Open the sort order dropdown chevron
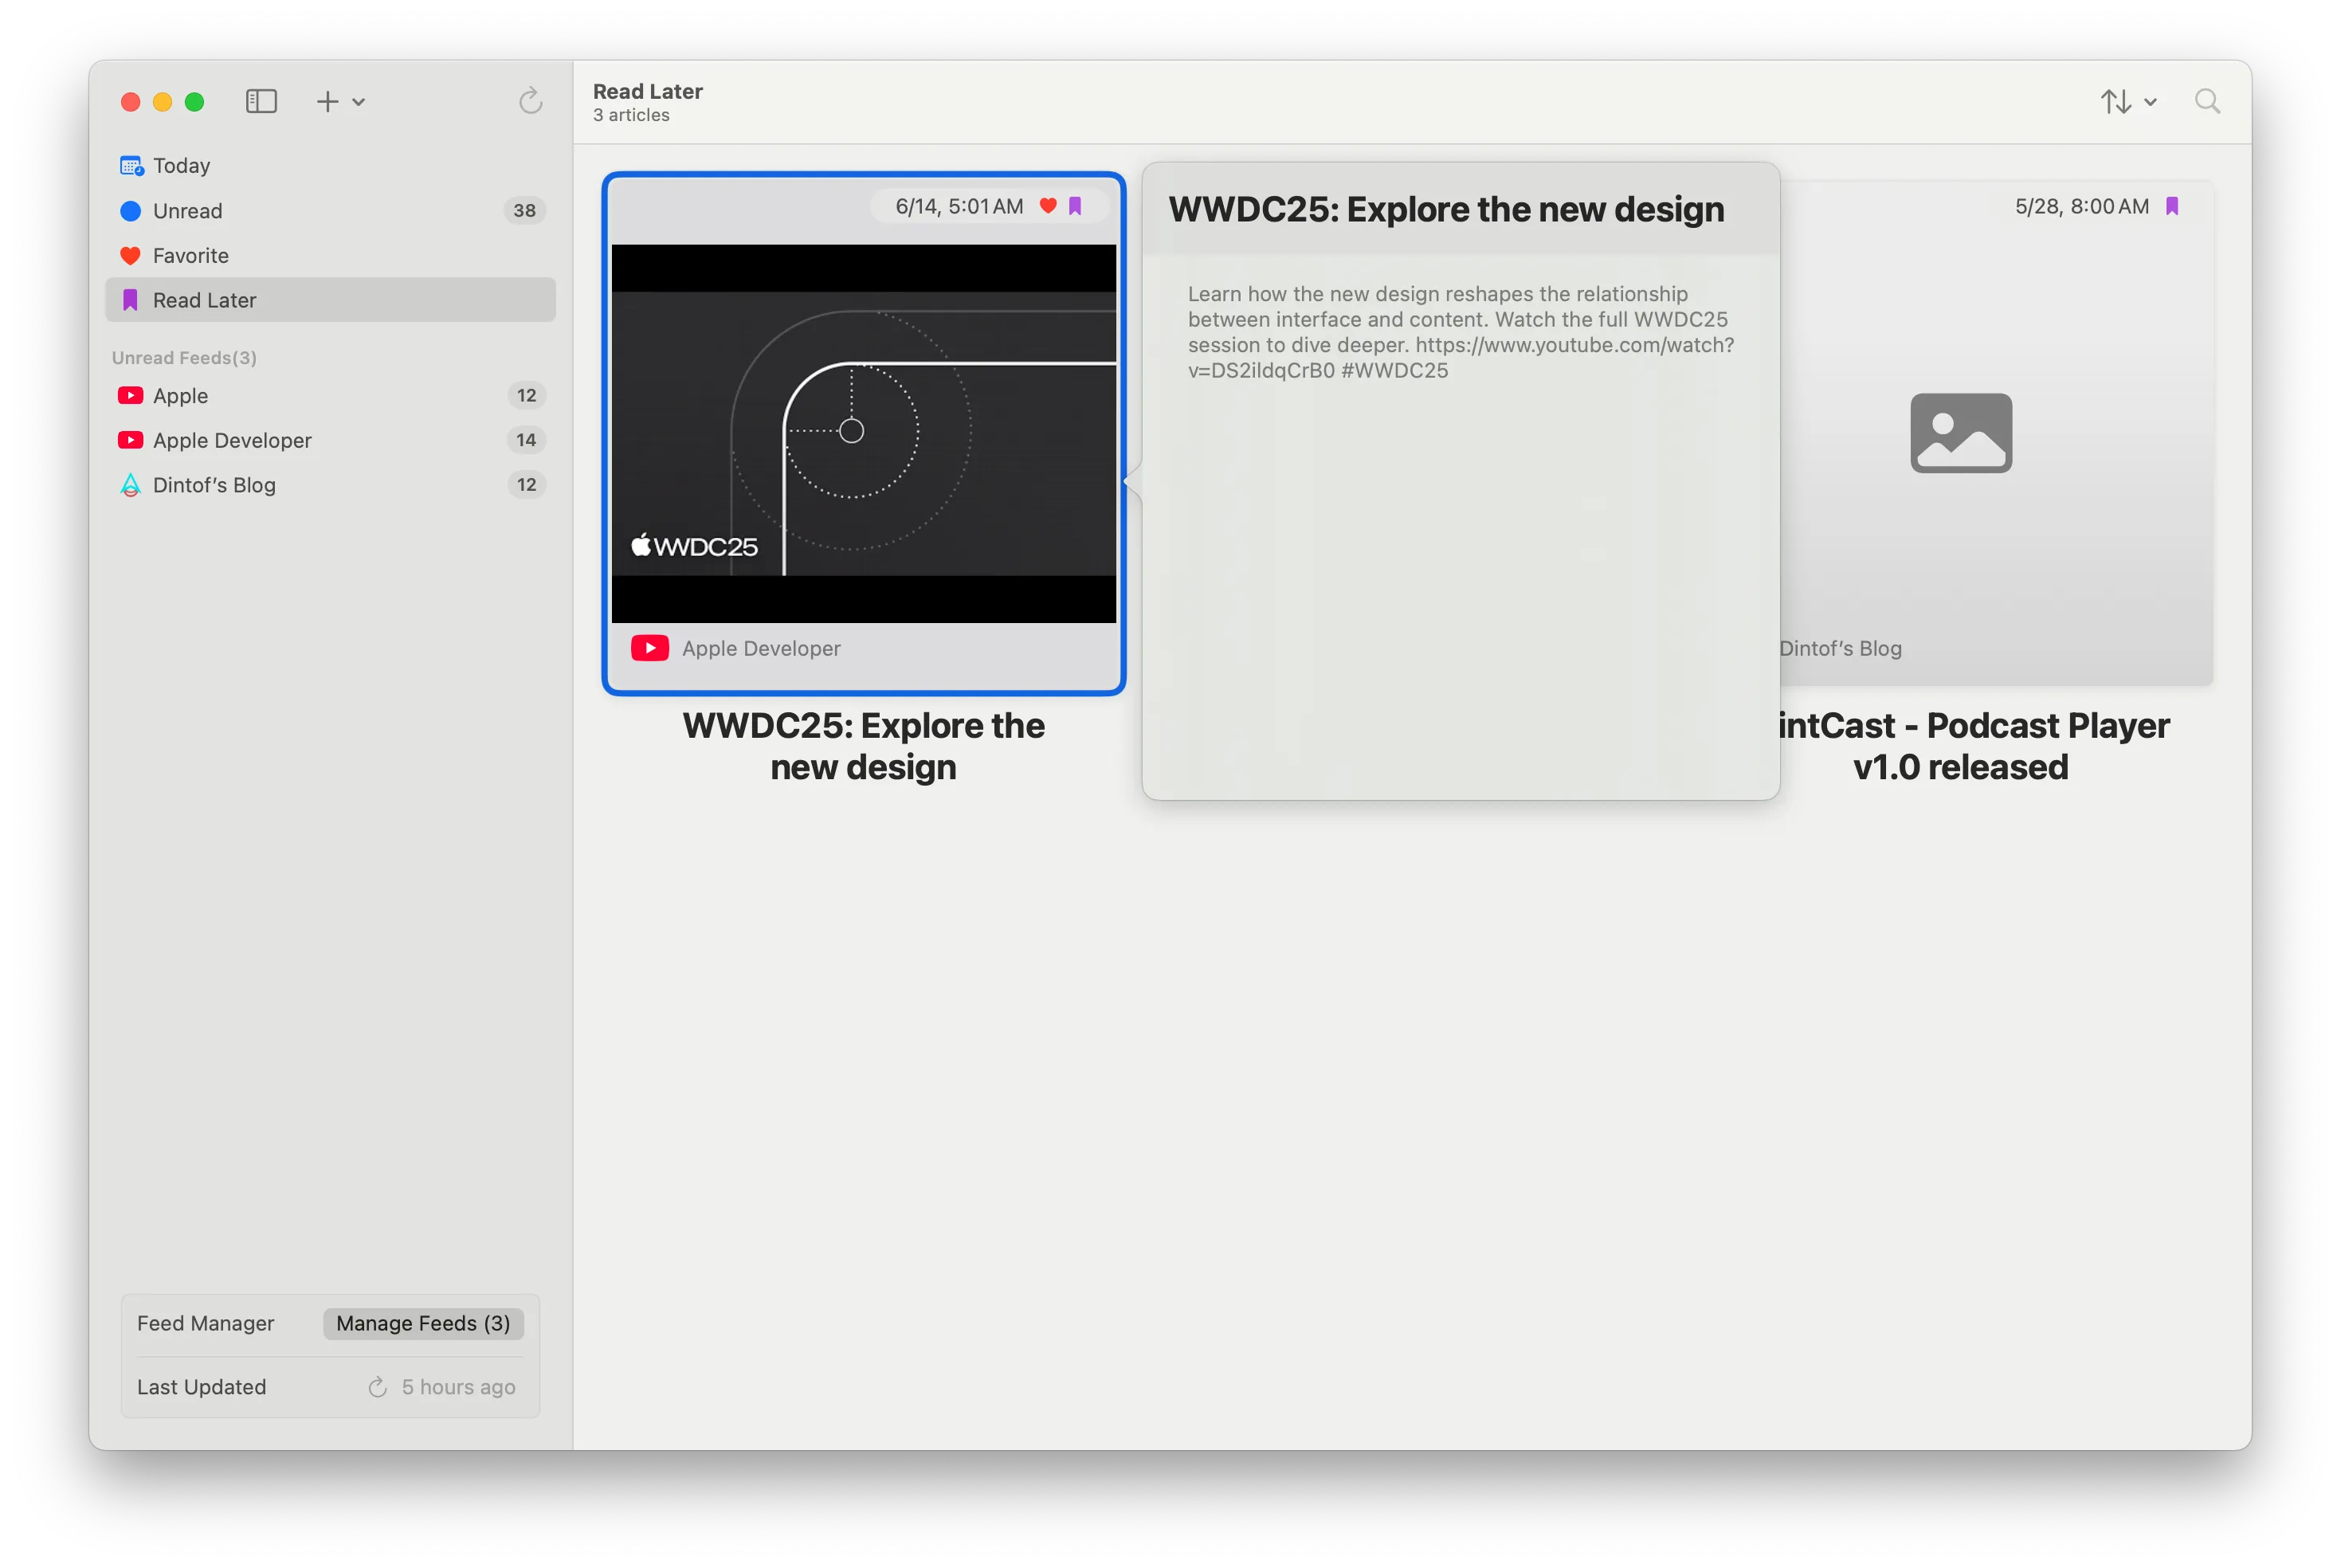 (x=2150, y=102)
